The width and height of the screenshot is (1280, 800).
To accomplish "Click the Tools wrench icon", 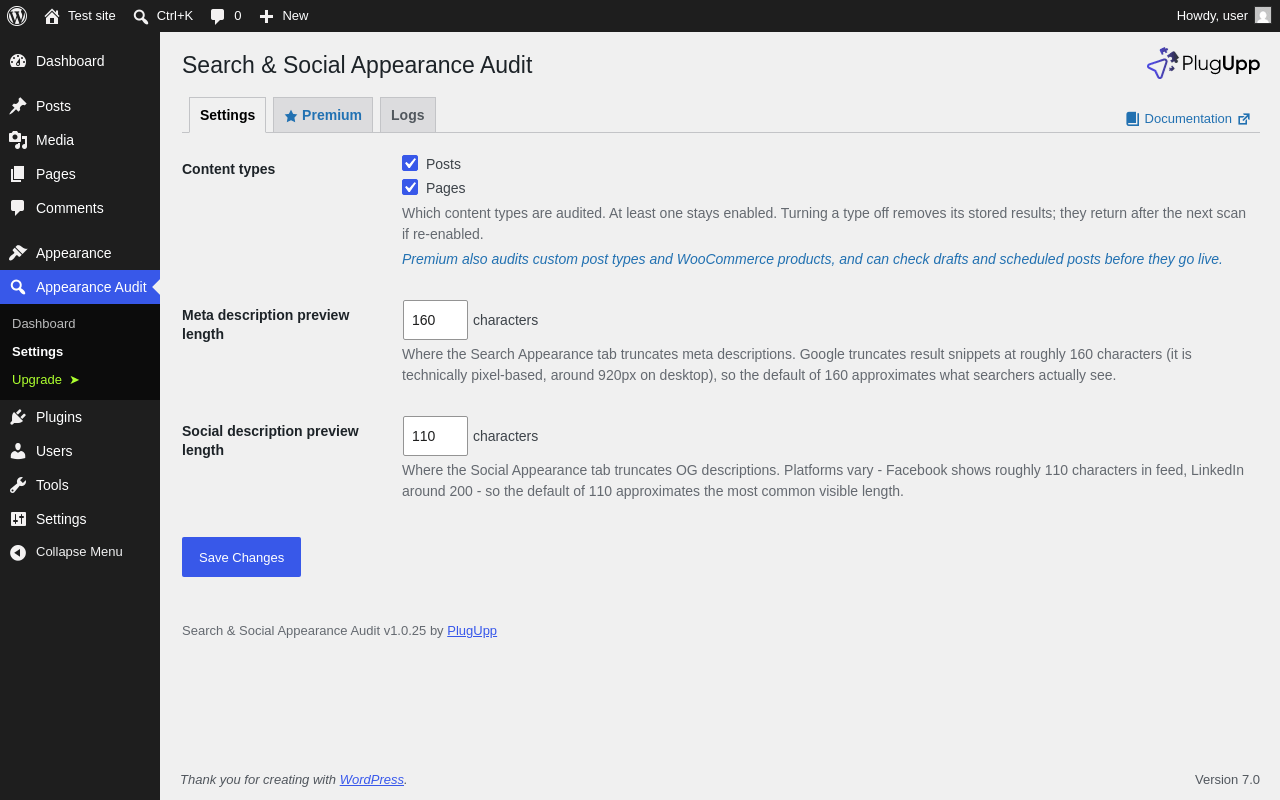I will [18, 485].
